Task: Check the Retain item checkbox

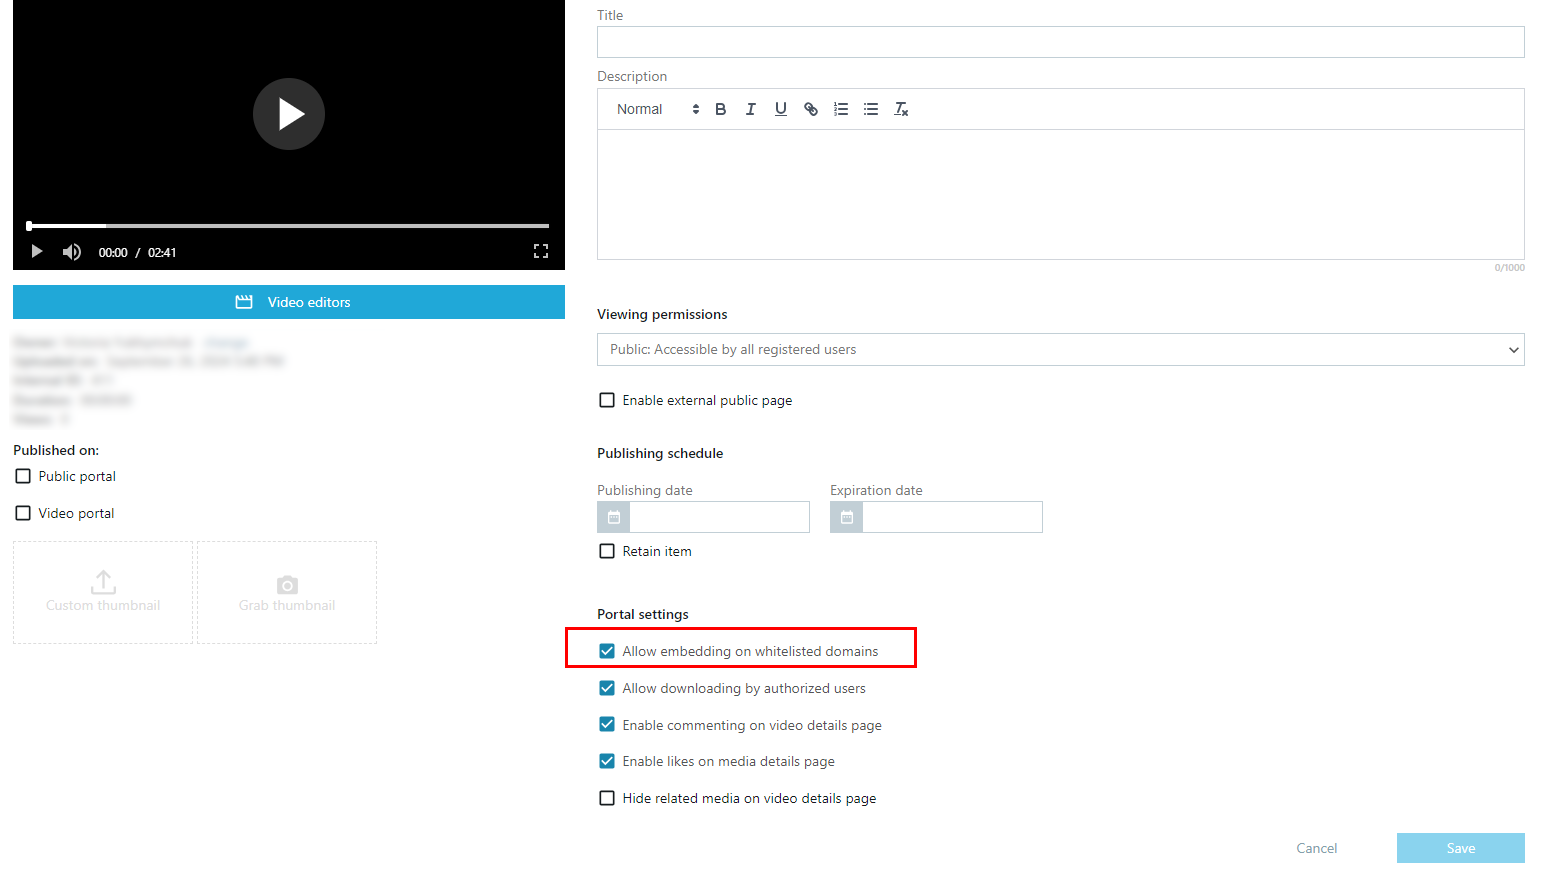Action: click(607, 550)
